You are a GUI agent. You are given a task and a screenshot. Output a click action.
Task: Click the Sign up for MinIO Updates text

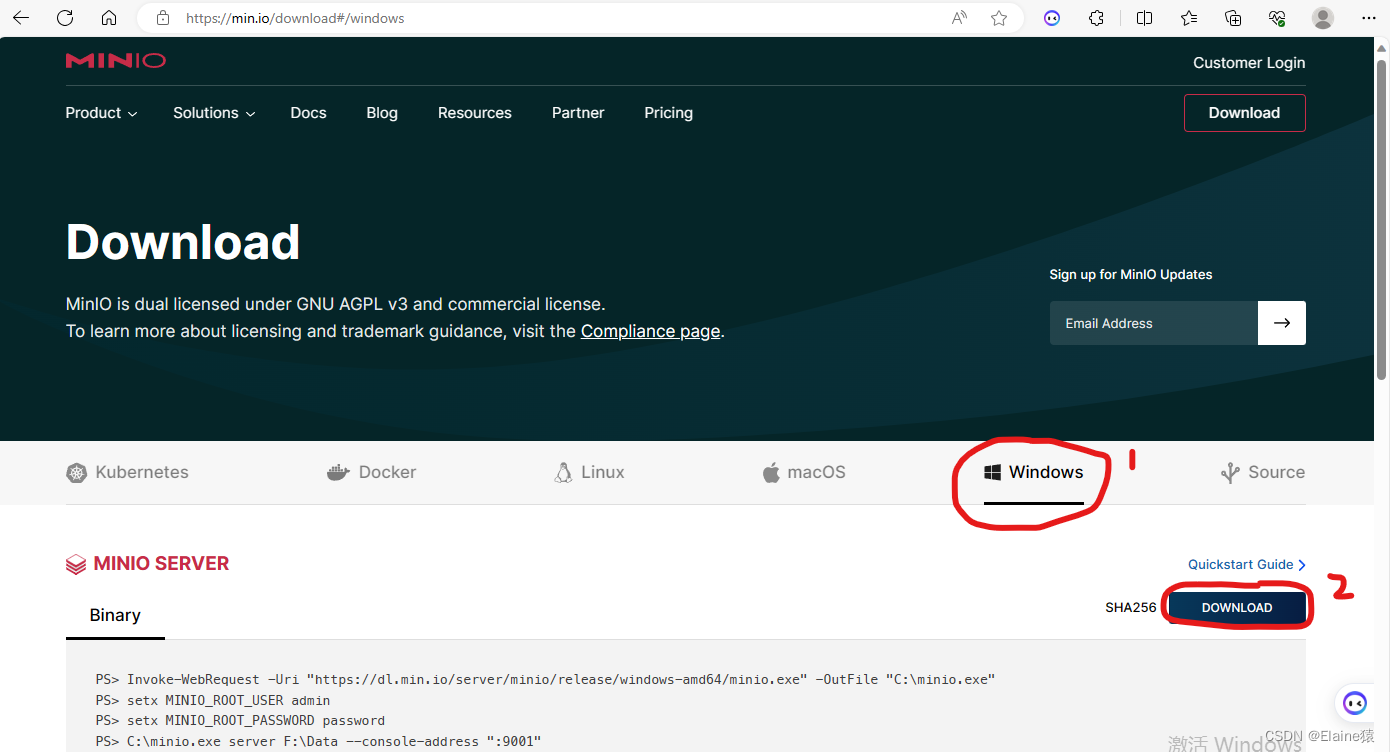[1131, 274]
